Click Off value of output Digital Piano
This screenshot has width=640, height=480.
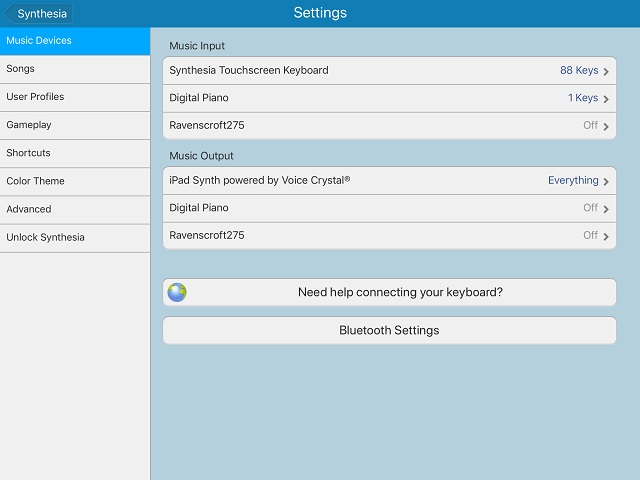(x=590, y=208)
